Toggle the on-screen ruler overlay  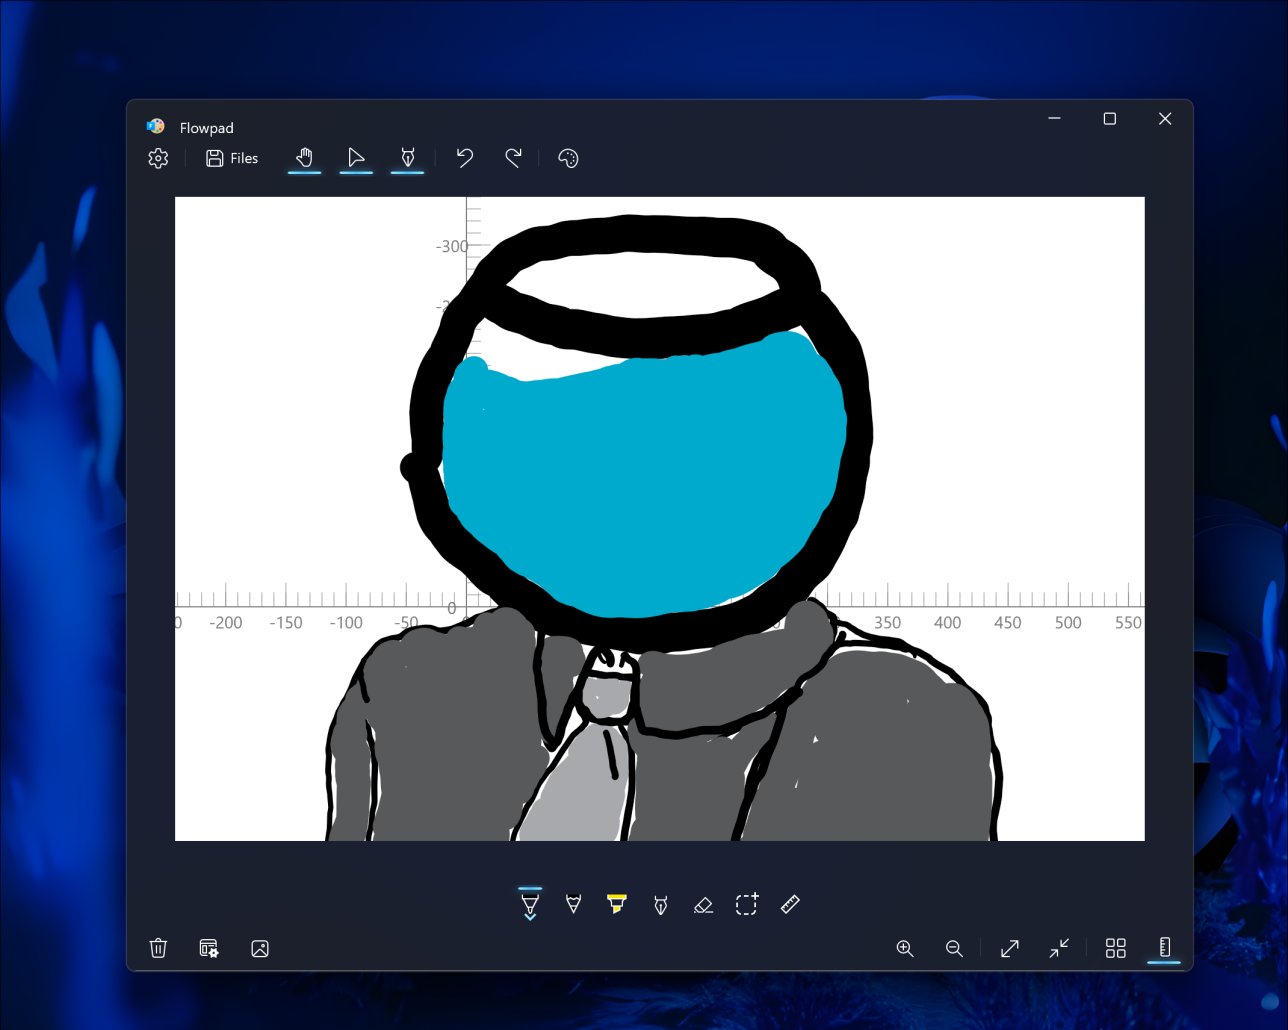(1163, 948)
